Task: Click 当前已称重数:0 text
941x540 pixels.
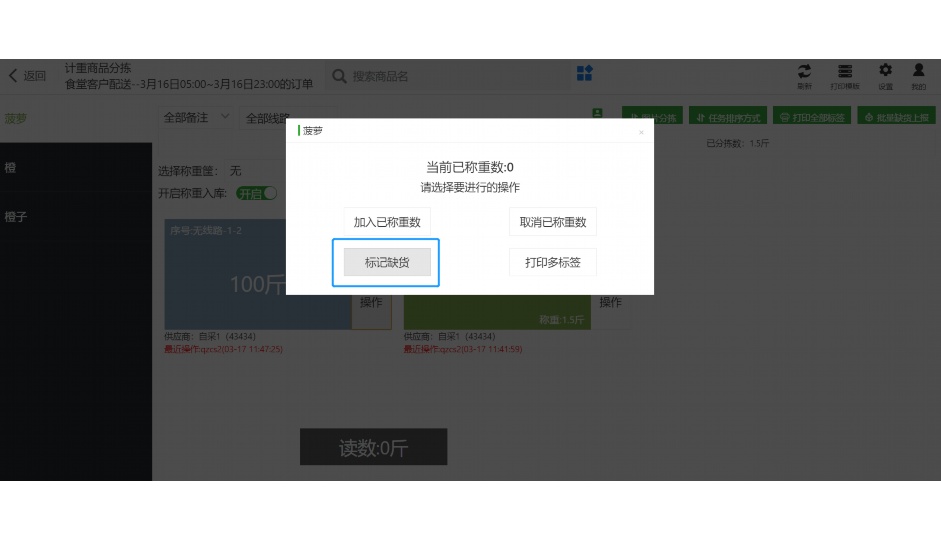Action: click(x=470, y=167)
